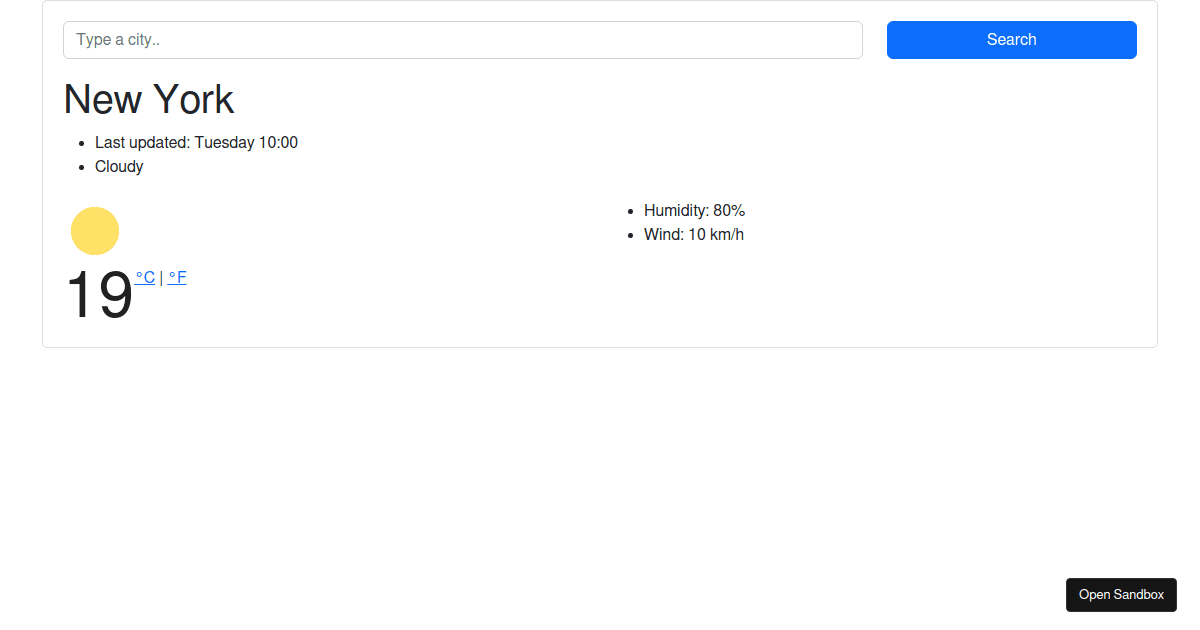Select the 80% humidity value
This screenshot has width=1200, height=630.
coord(729,211)
